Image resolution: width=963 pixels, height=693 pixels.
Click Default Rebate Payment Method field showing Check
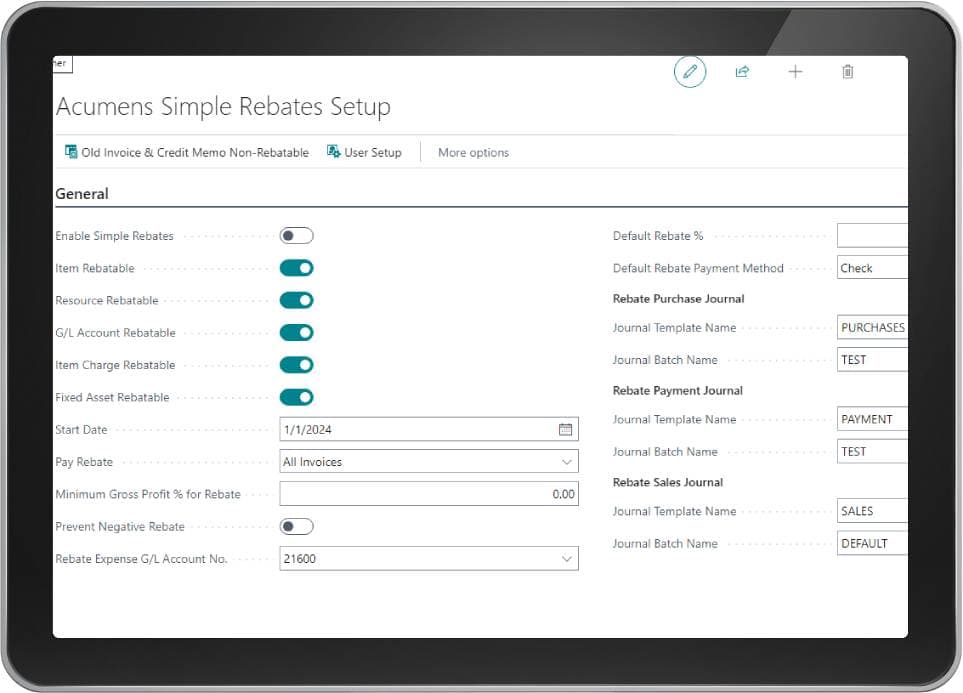point(872,268)
